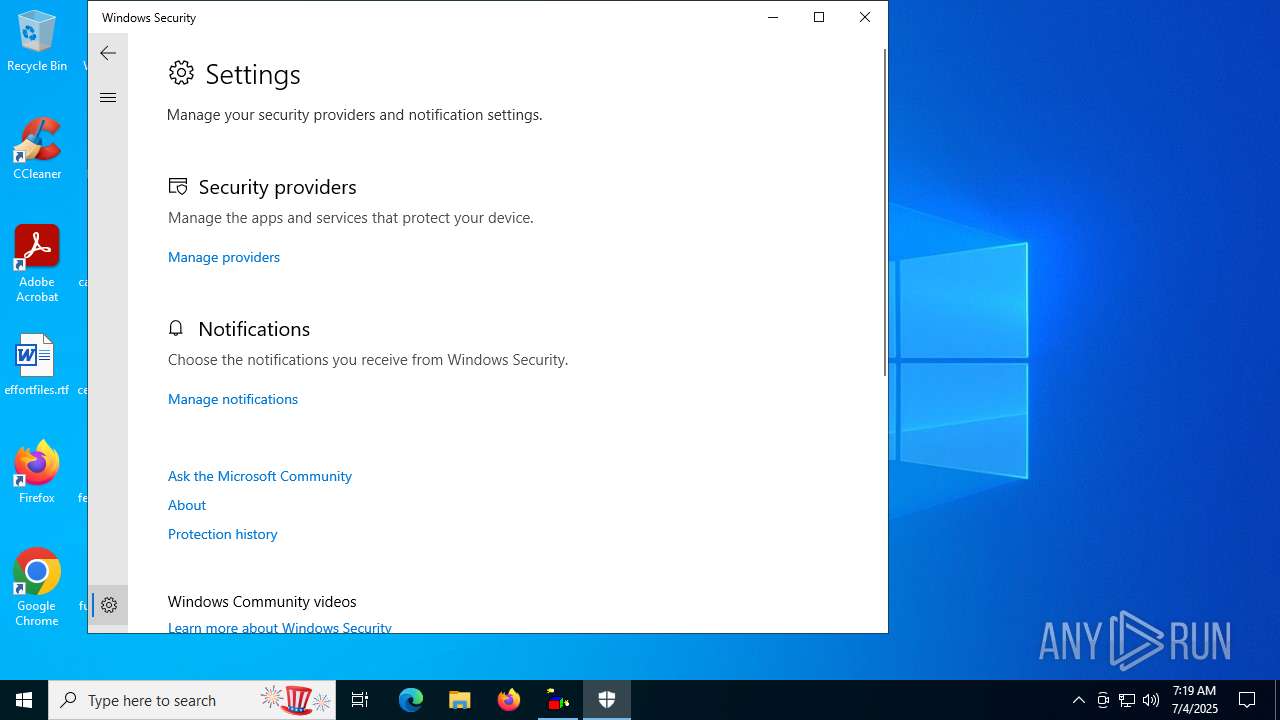Launch Firefox from the desktop

pos(37,472)
